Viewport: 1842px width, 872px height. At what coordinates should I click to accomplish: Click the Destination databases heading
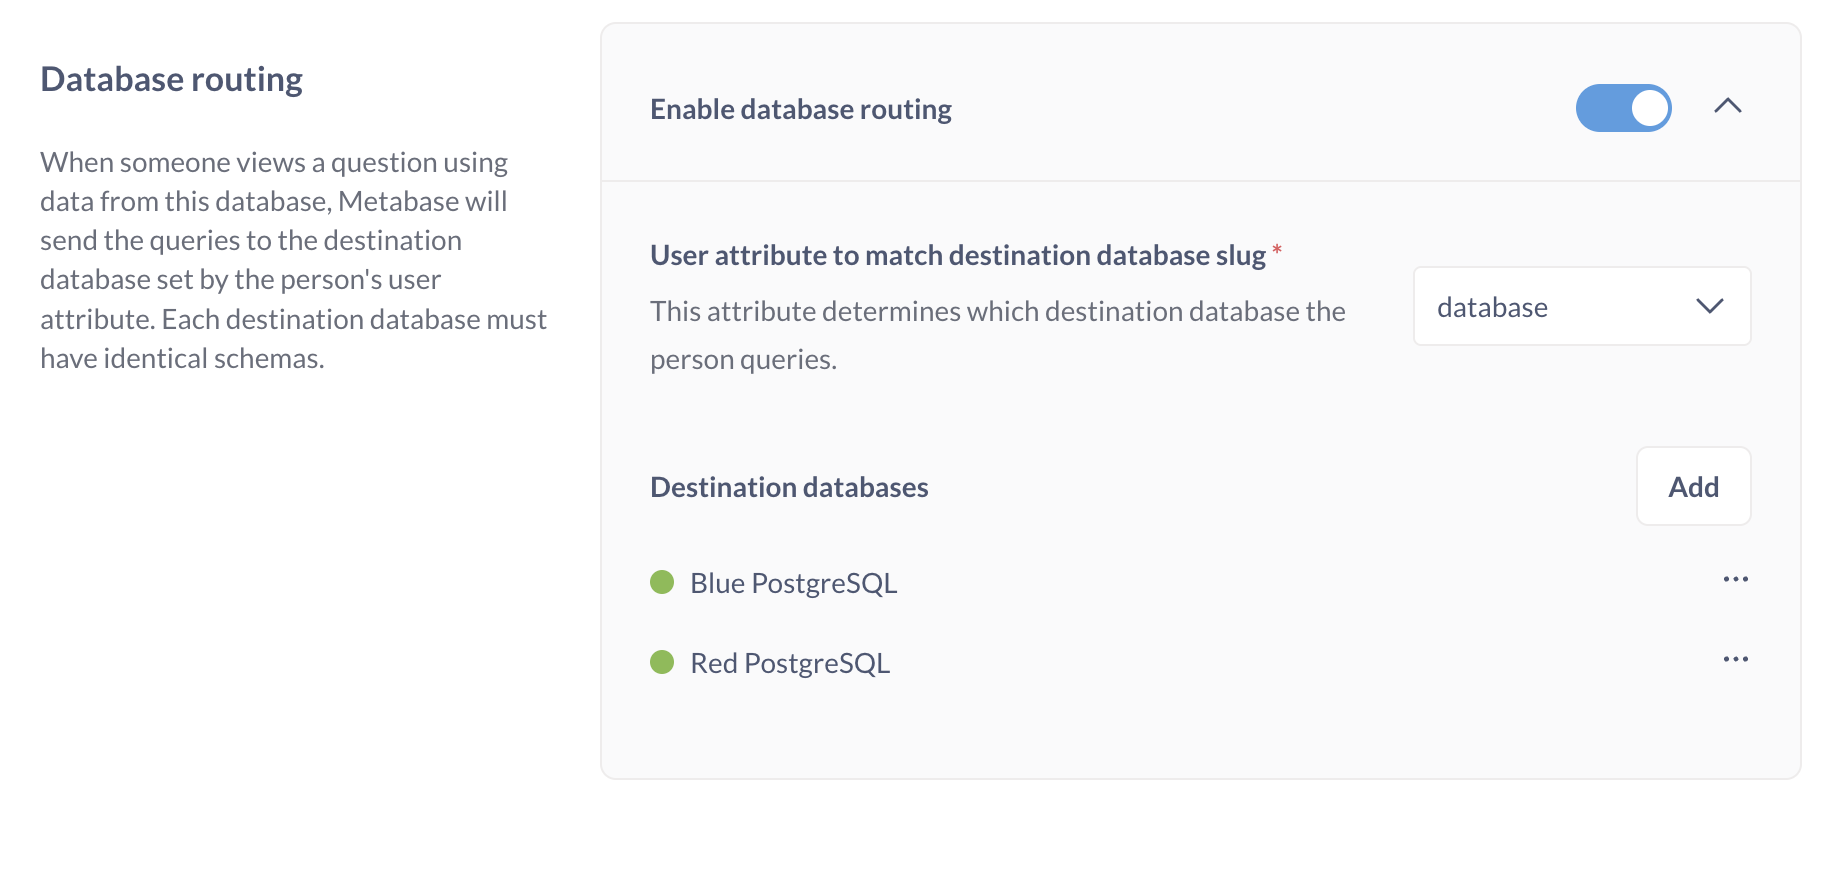tap(789, 487)
